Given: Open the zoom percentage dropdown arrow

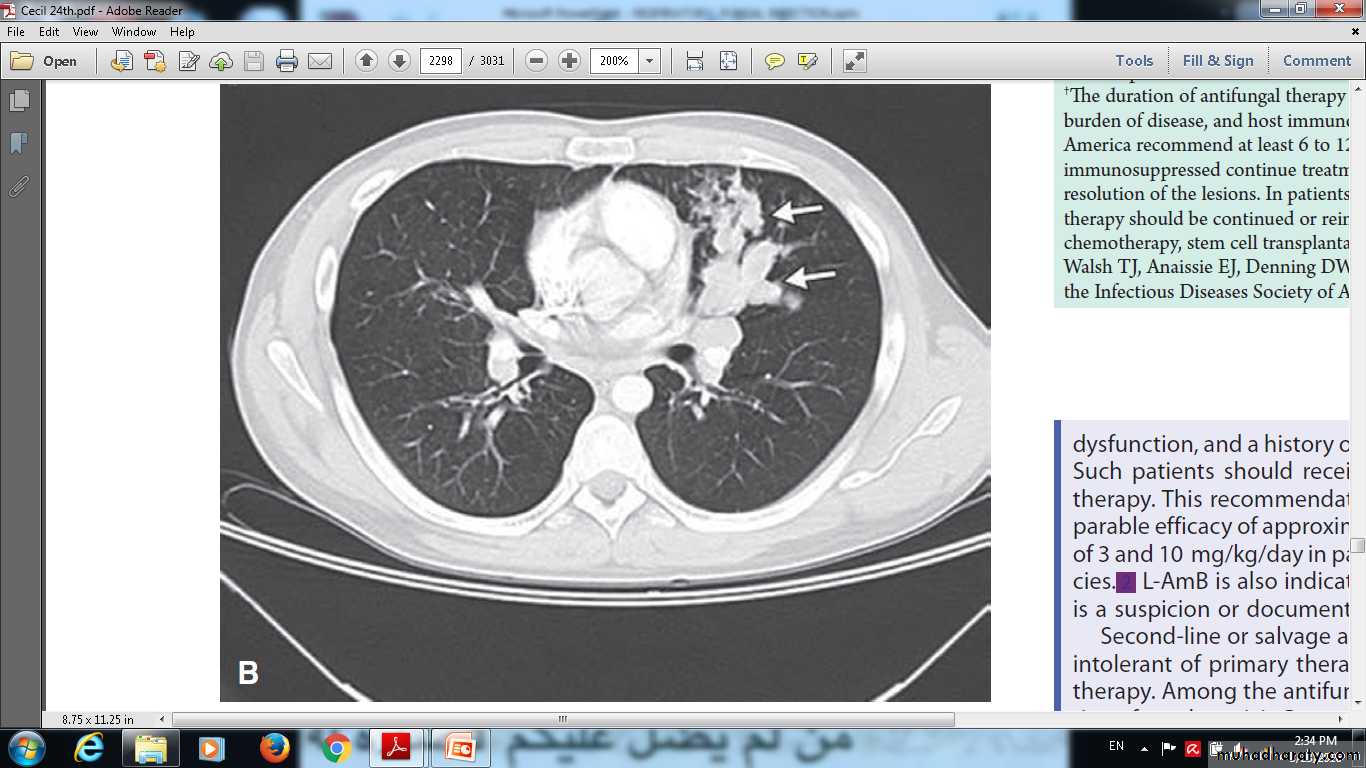Looking at the screenshot, I should point(650,61).
